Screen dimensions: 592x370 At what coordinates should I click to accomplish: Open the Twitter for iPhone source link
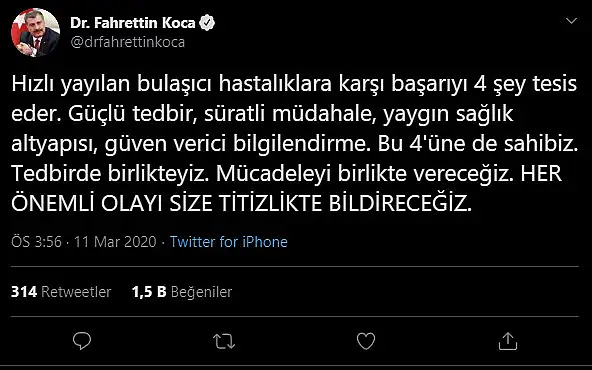(x=228, y=242)
